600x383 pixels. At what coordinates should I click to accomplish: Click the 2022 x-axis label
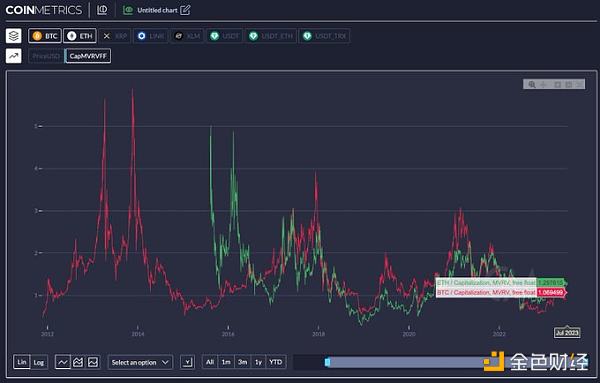pyautogui.click(x=499, y=334)
